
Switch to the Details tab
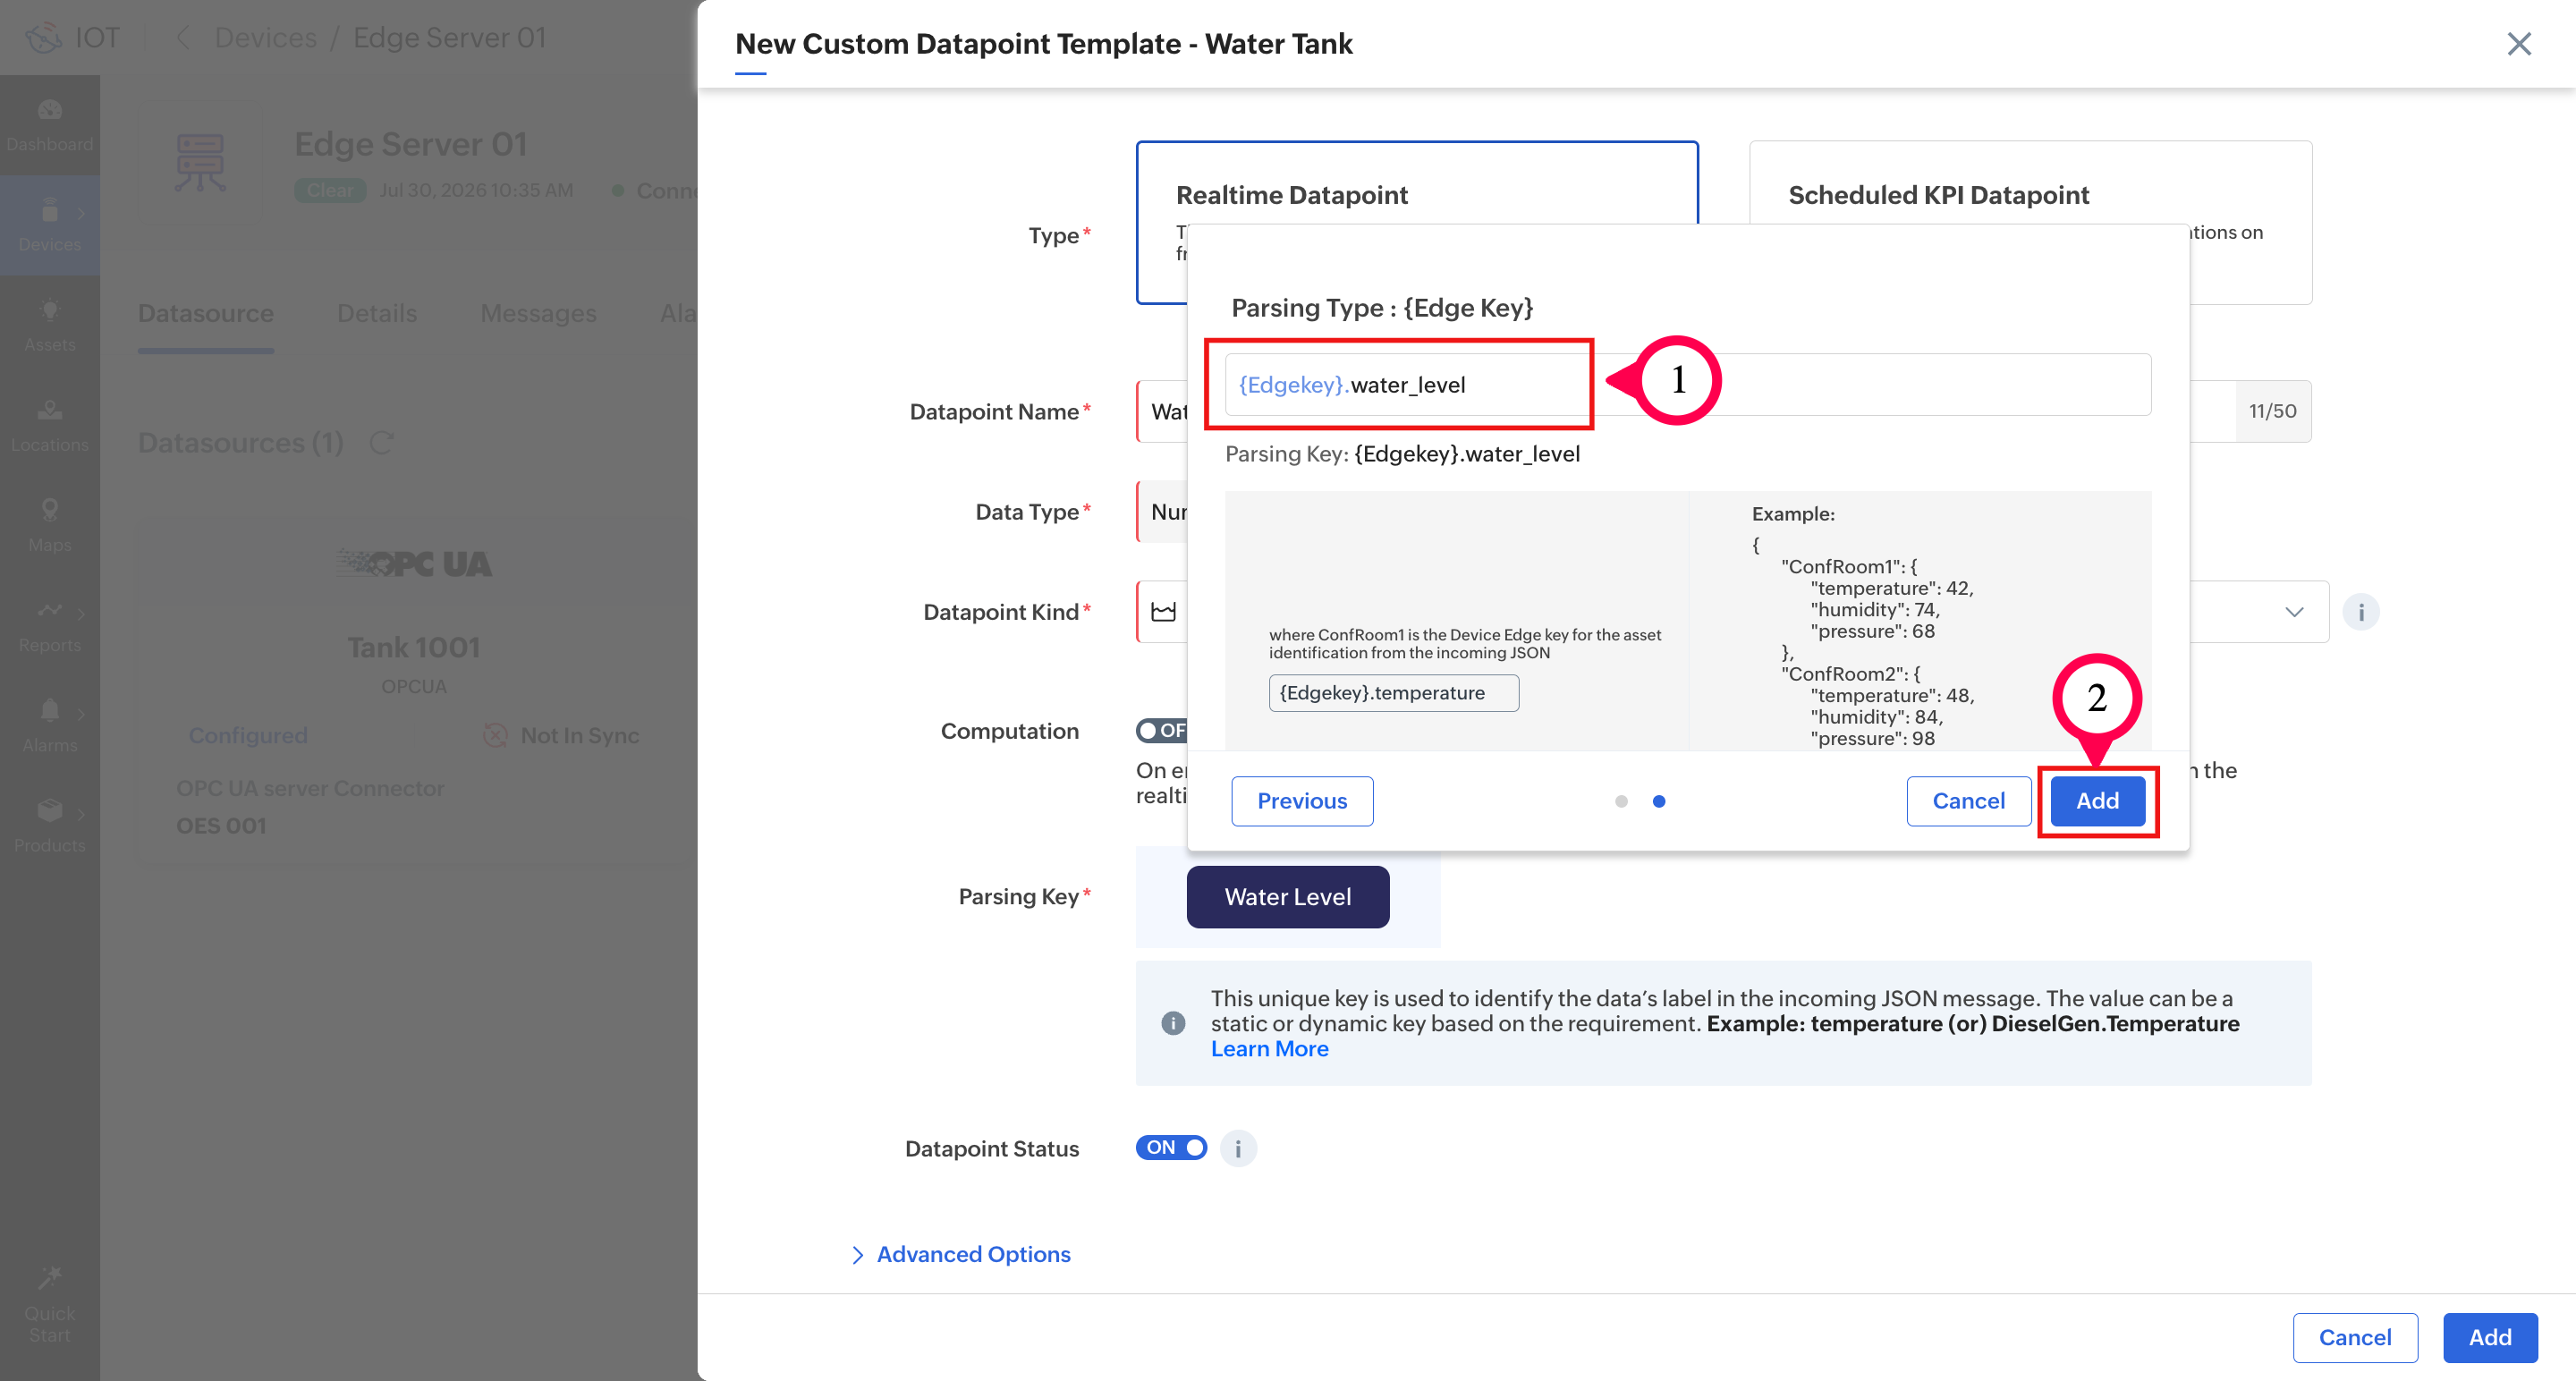(x=377, y=314)
